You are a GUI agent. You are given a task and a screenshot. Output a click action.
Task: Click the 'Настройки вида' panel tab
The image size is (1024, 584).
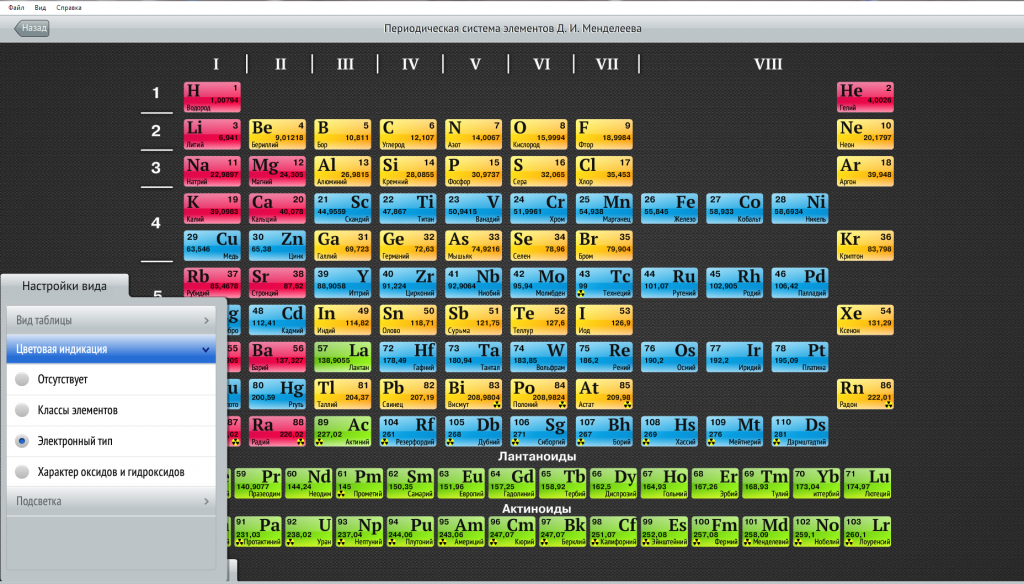pyautogui.click(x=64, y=287)
